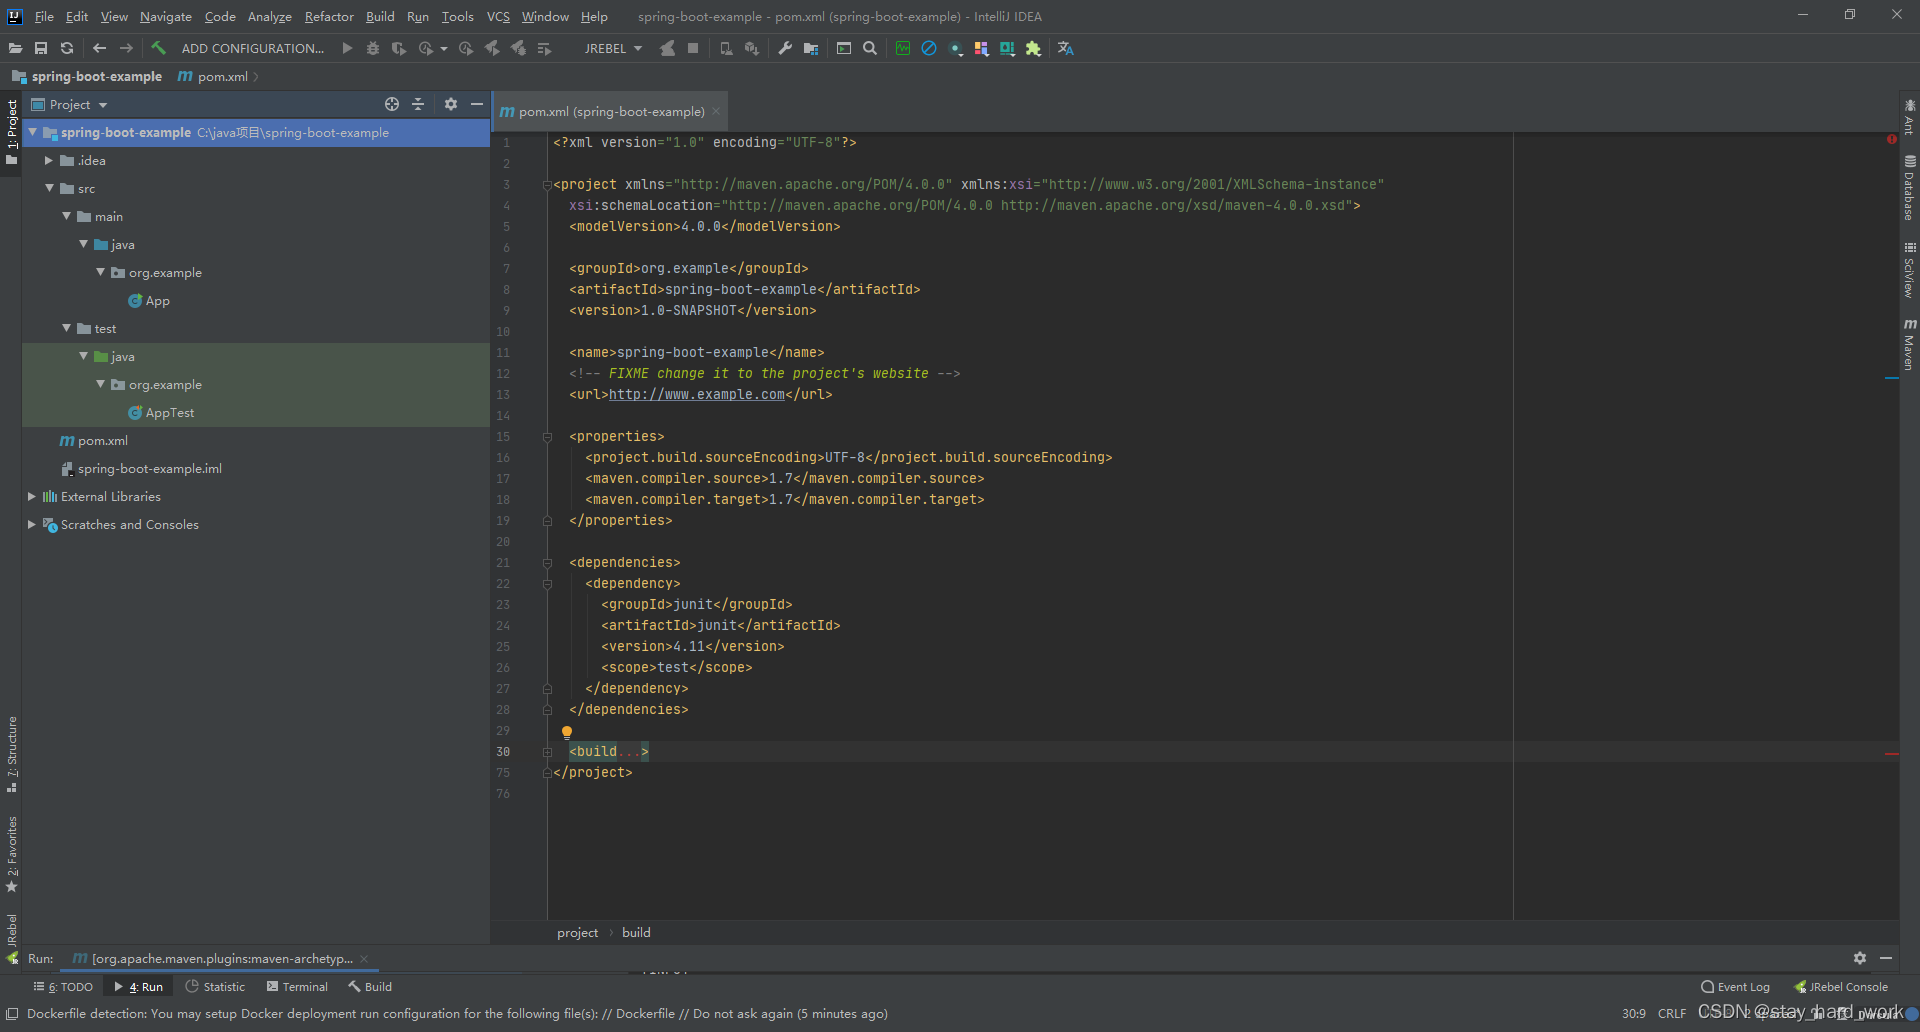Click the Open file toolbar icon
Viewport: 1920px width, 1032px height.
click(x=15, y=48)
